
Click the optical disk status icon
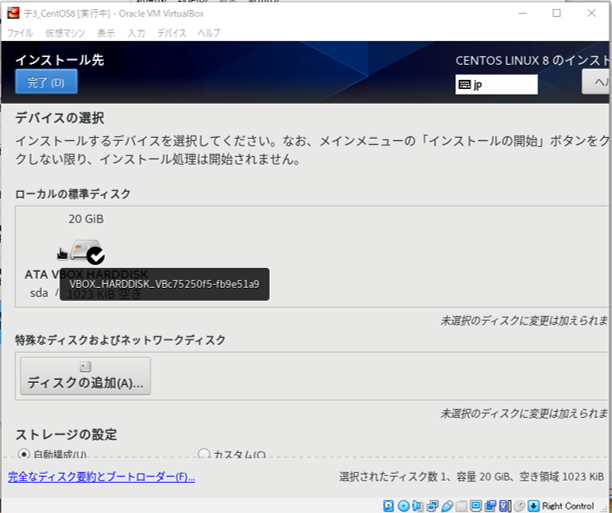(x=404, y=506)
